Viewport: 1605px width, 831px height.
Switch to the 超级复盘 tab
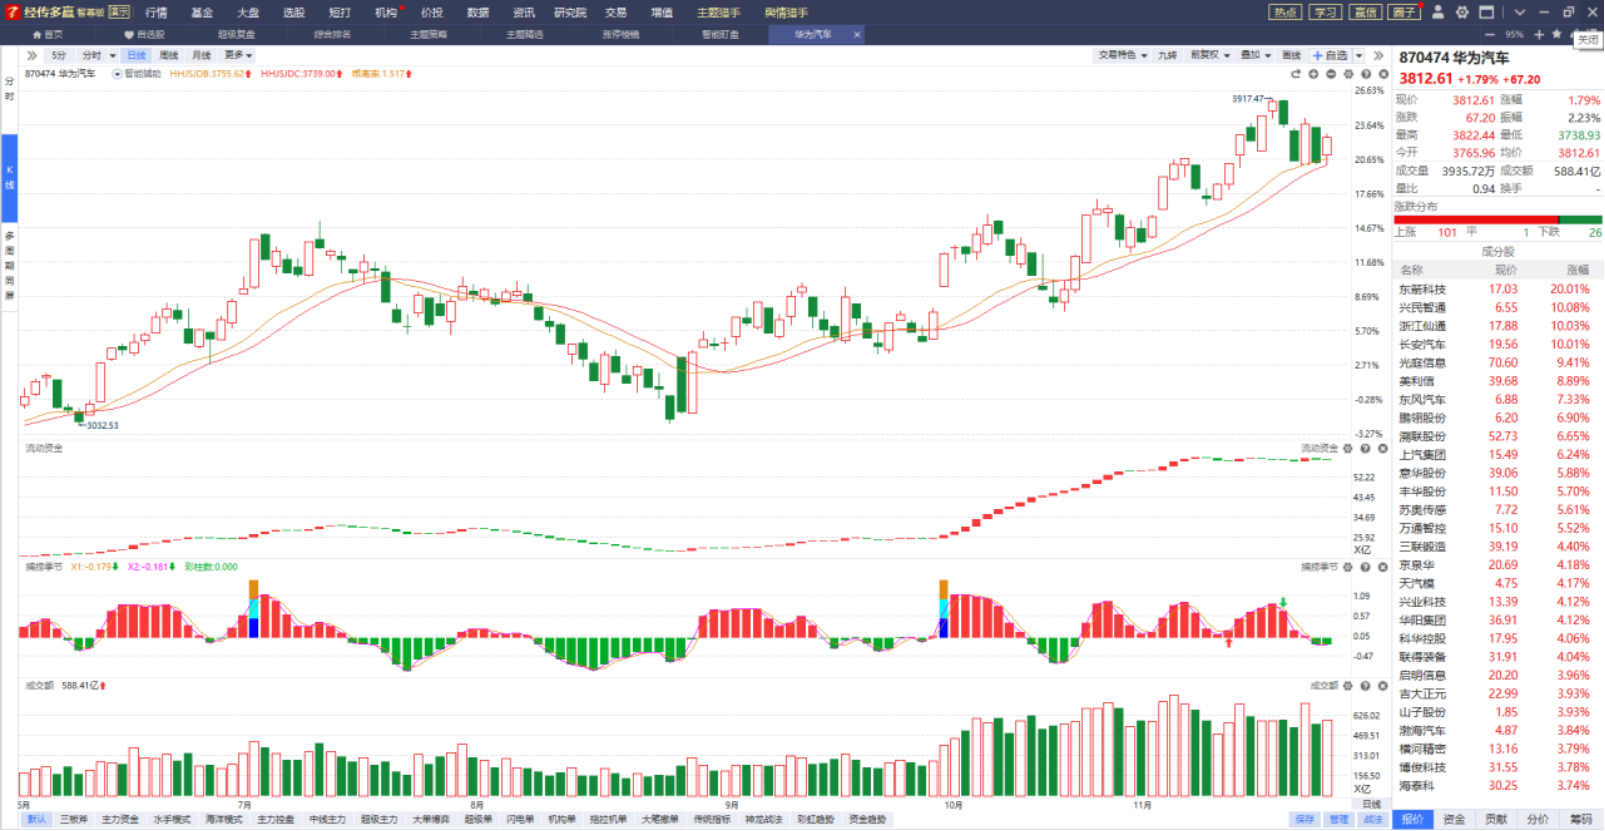237,34
